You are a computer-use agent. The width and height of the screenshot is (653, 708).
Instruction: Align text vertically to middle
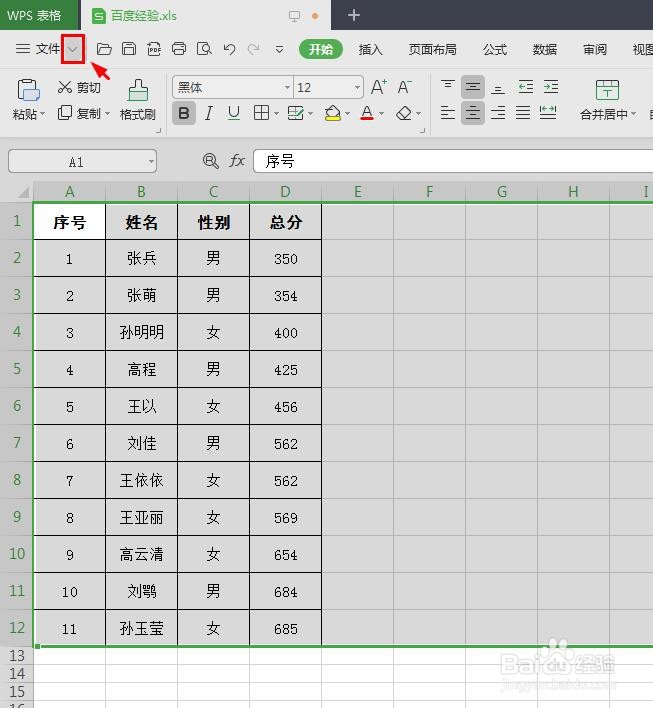473,87
